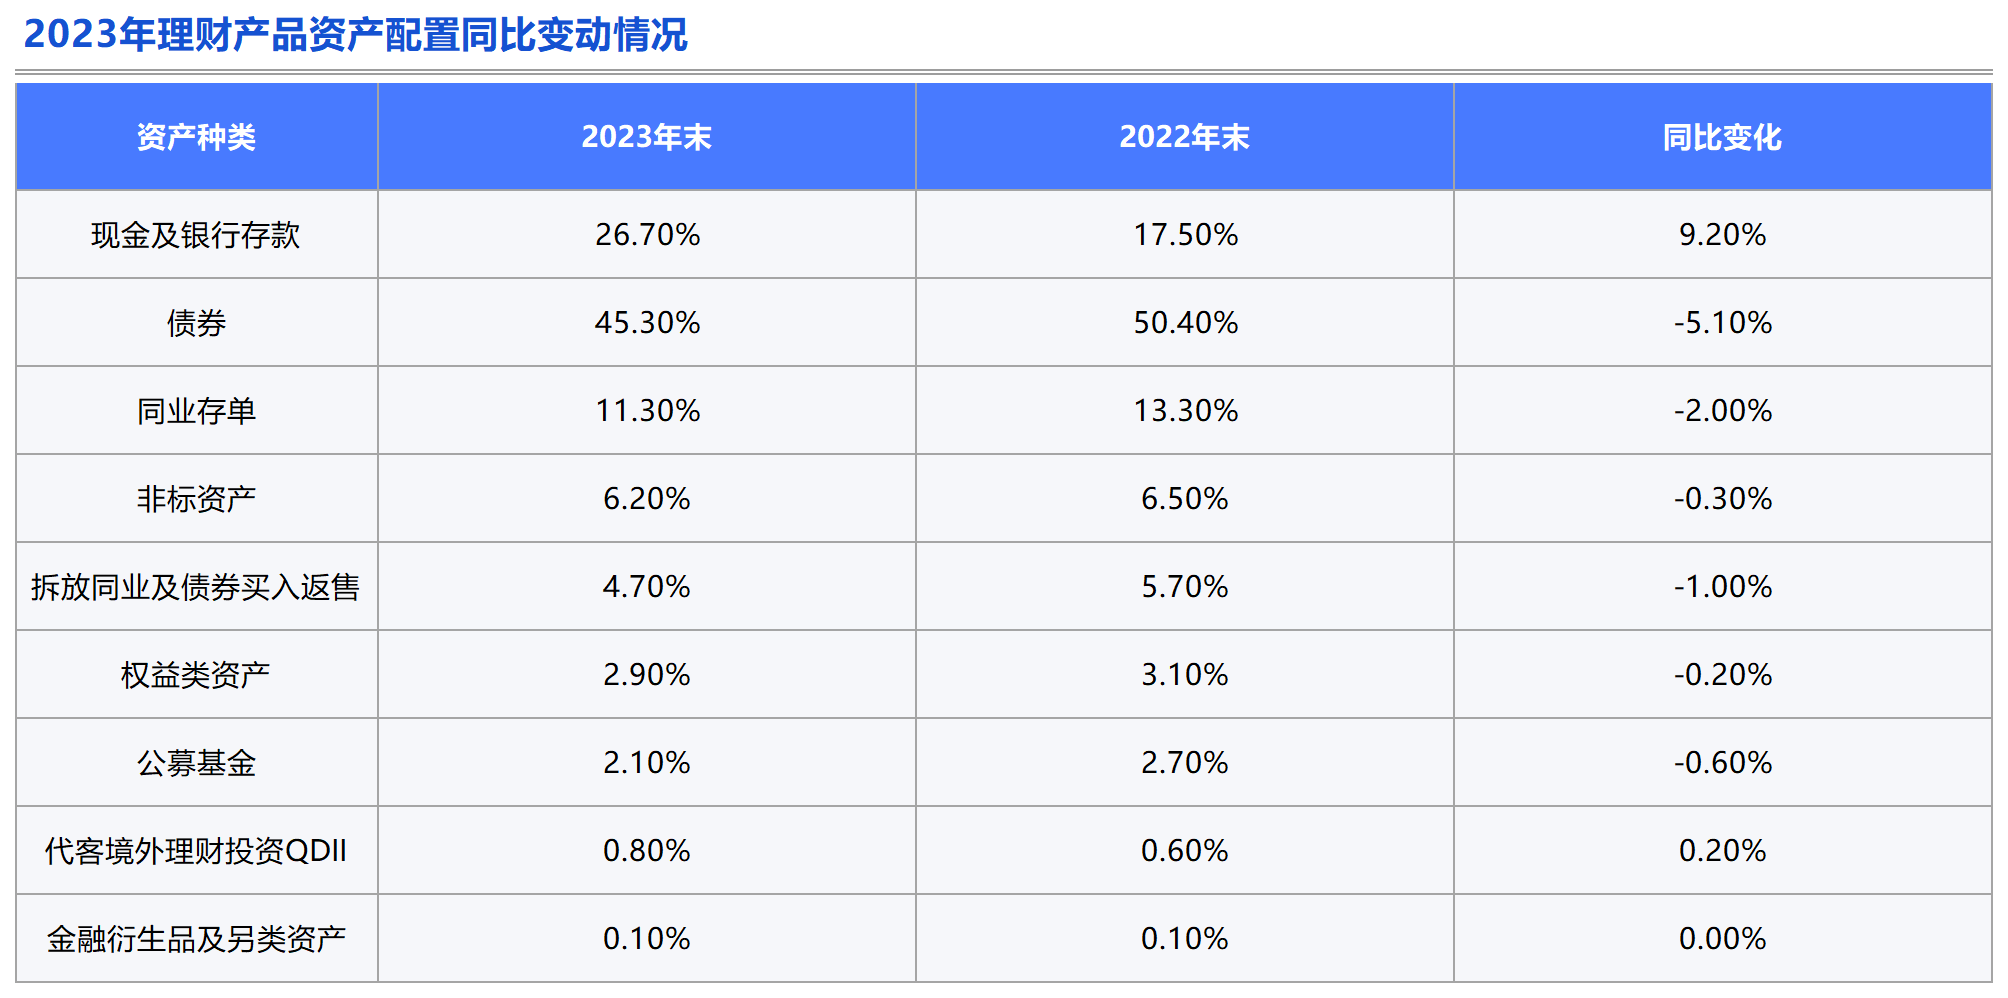
Task: Click the 9.20% change cell
Action: click(1722, 235)
